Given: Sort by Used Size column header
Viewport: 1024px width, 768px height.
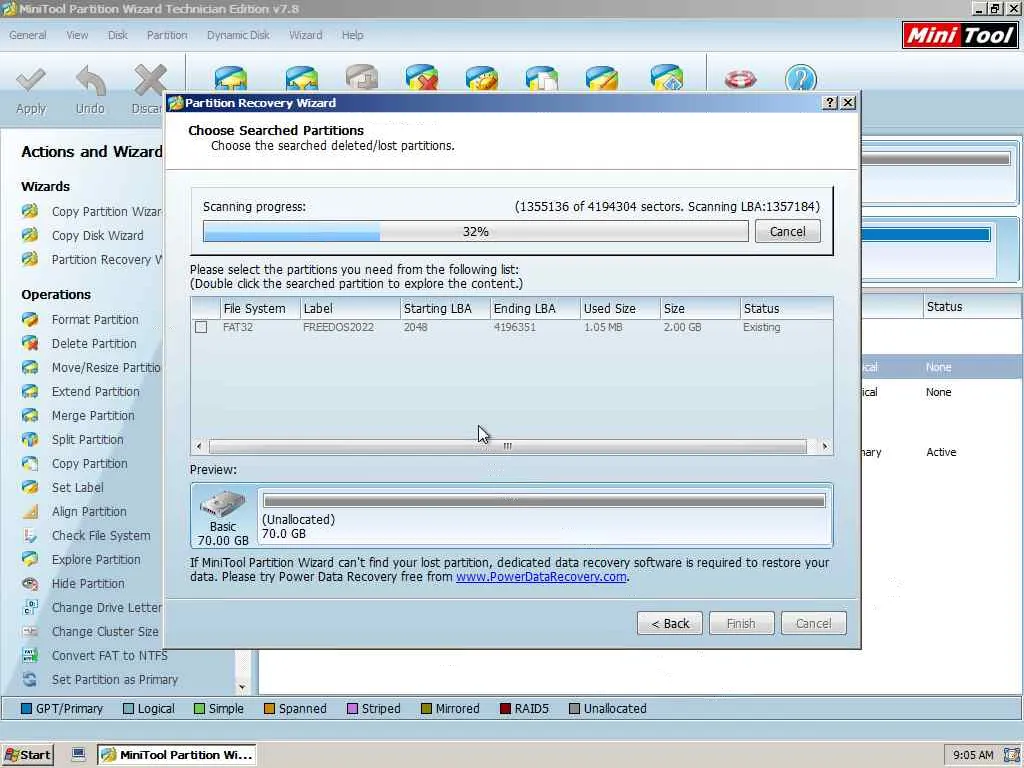Looking at the screenshot, I should (620, 308).
